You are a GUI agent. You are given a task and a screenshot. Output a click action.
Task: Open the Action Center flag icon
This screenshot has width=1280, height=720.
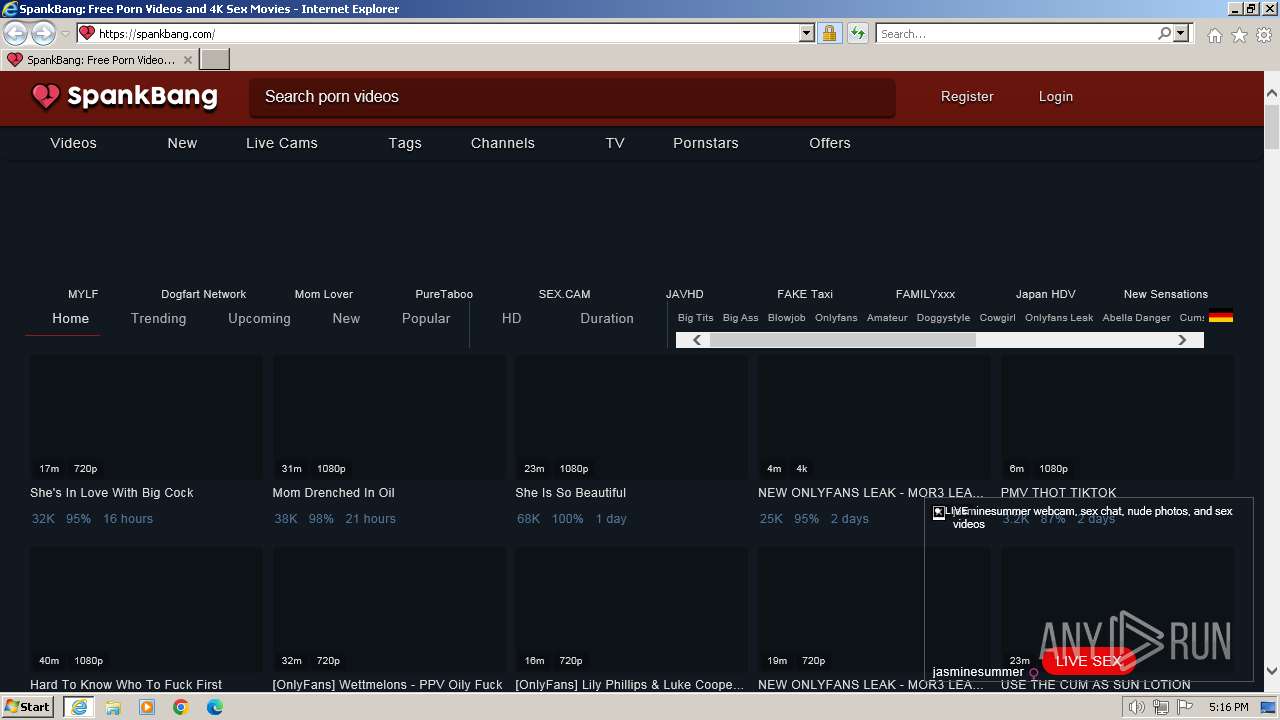[x=1185, y=707]
